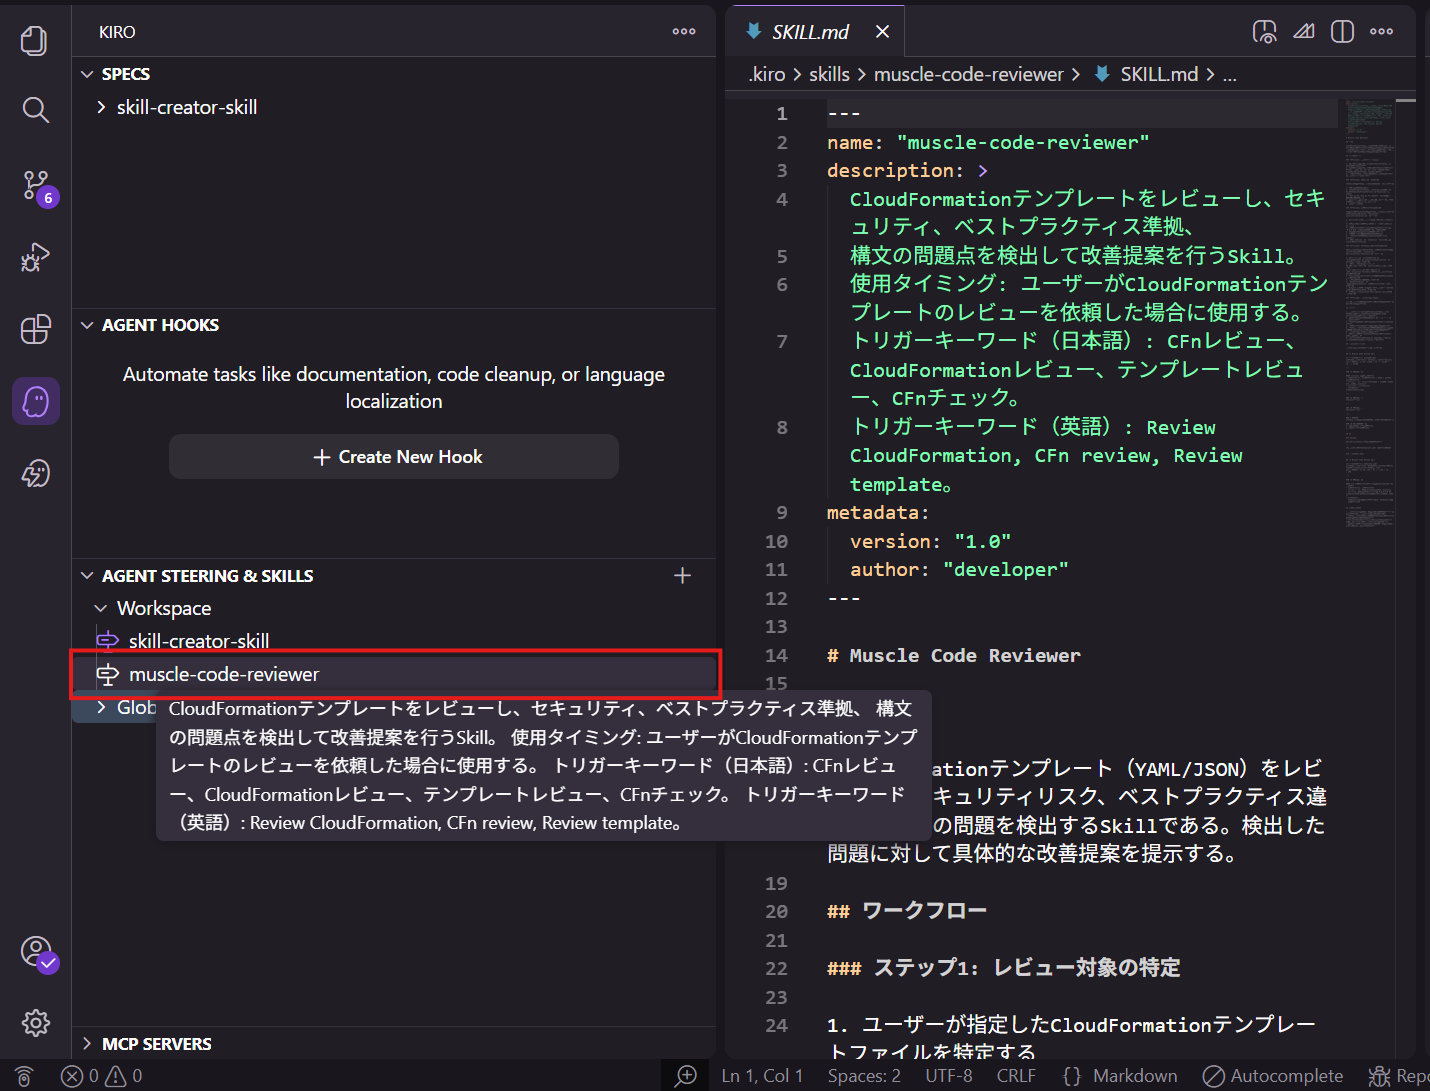Open Source Control showing 6 pending changes
Screen dimensions: 1430x1091
(x=35, y=186)
